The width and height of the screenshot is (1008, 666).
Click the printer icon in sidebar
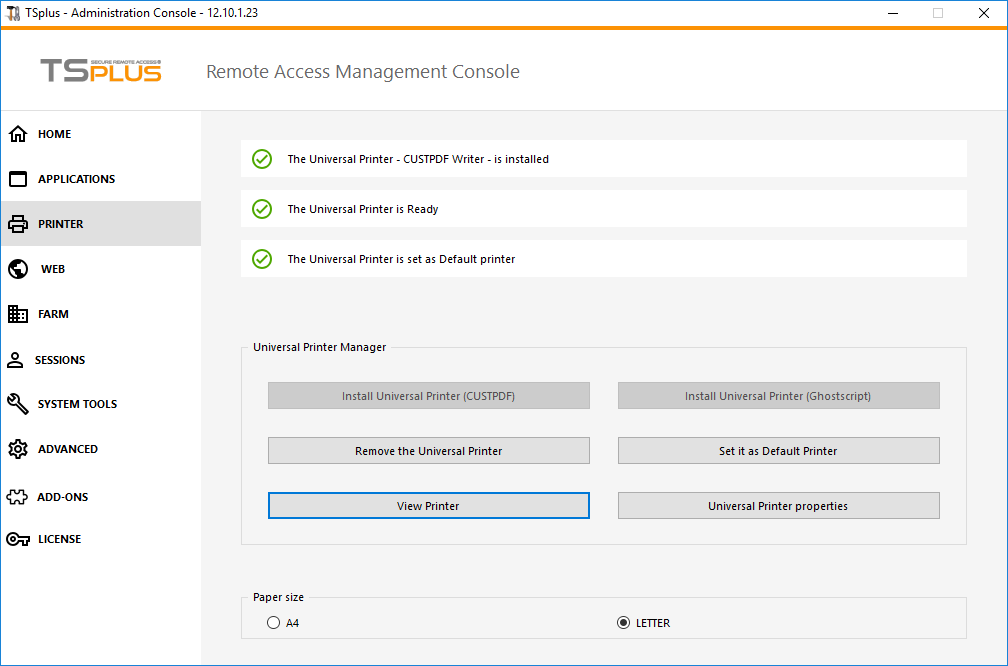click(18, 224)
